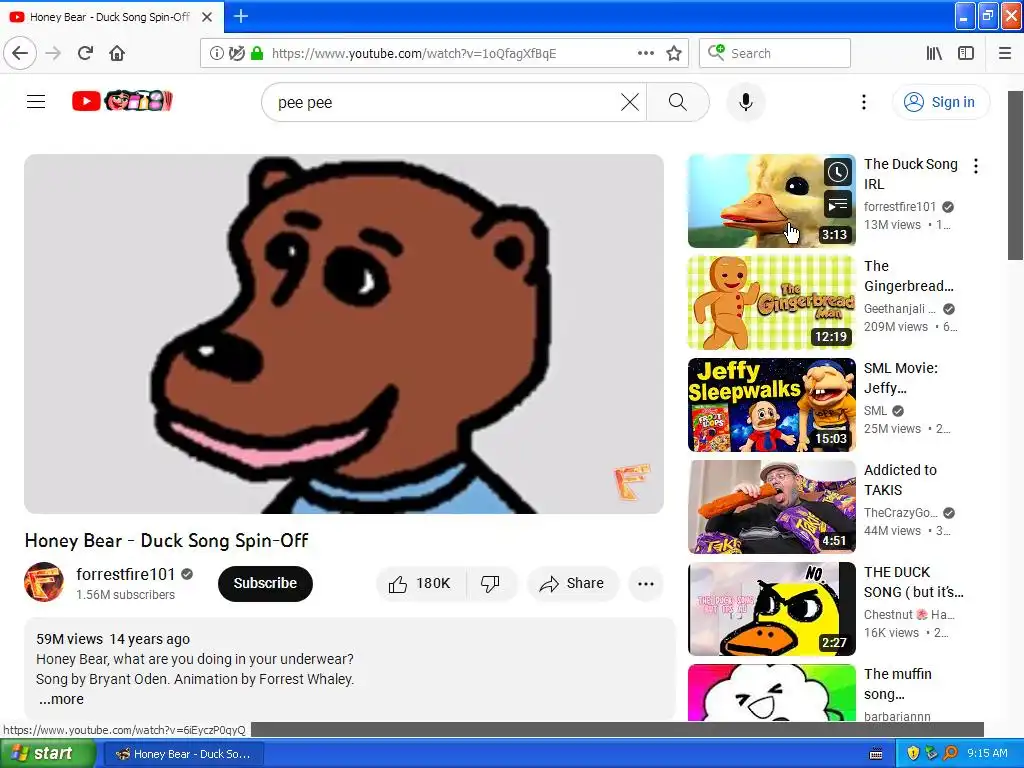The height and width of the screenshot is (768, 1024).
Task: Click the page vertical scrollbar thumb
Action: click(1016, 175)
